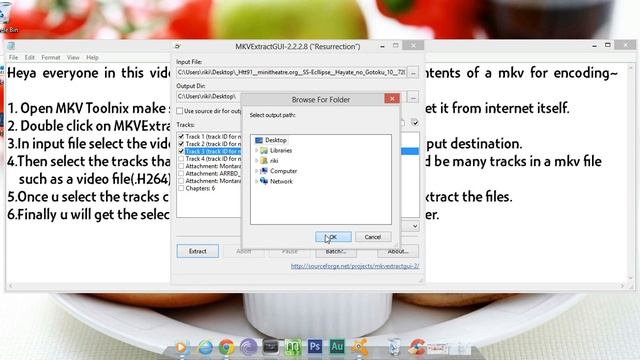The image size is (640, 360).
Task: Expand the Network tree node
Action: [x=256, y=181]
